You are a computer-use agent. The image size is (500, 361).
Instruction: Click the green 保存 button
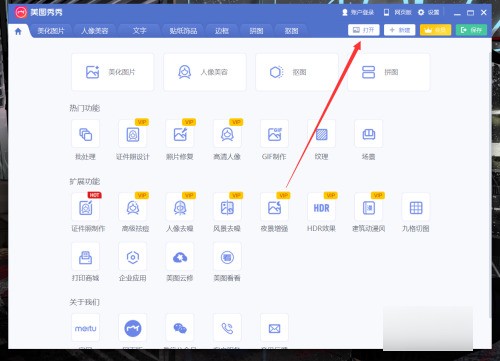(x=471, y=30)
